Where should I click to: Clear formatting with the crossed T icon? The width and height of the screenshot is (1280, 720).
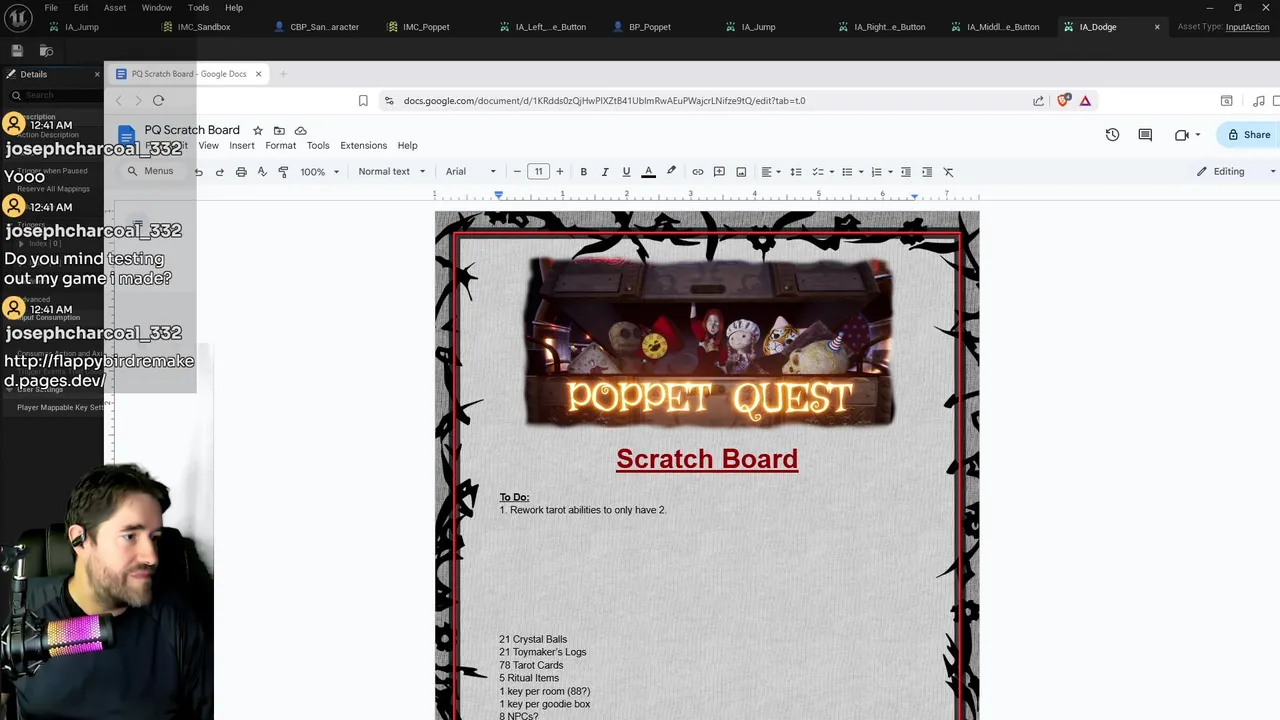(x=949, y=172)
